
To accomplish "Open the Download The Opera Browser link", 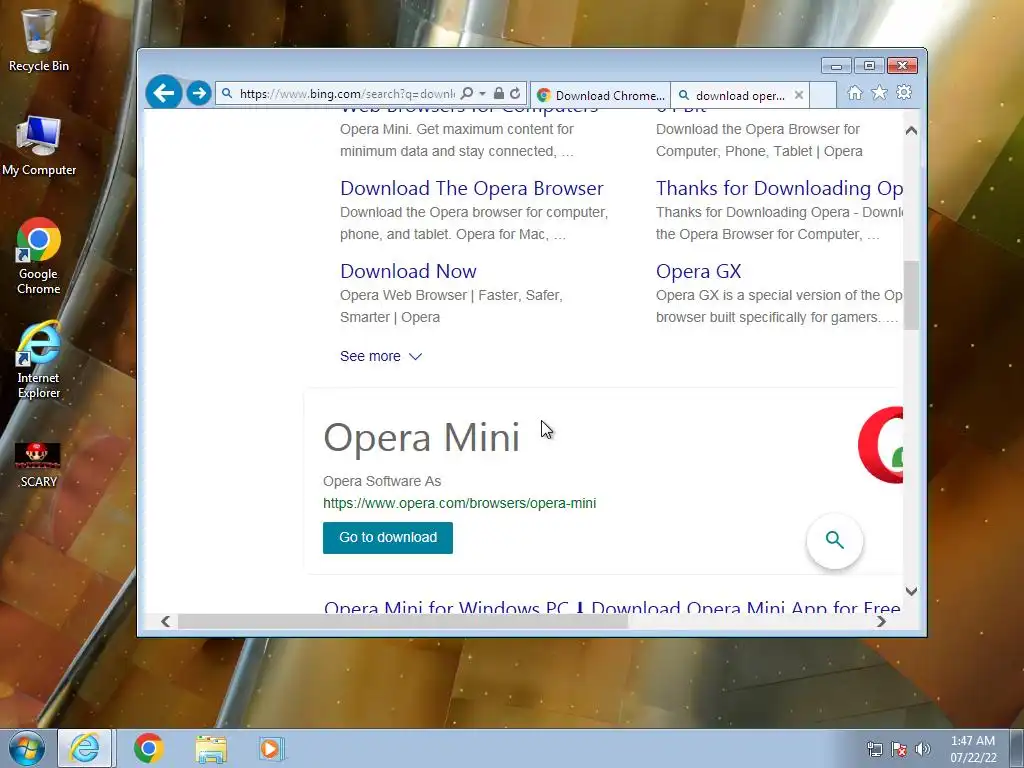I will point(472,188).
